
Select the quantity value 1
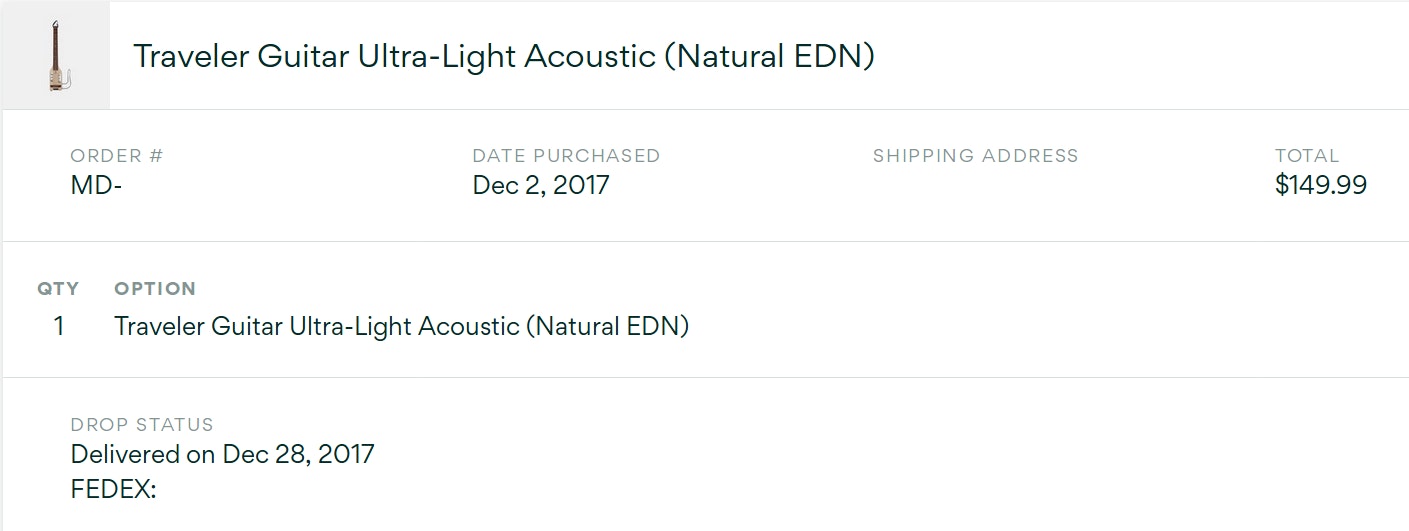pos(59,326)
